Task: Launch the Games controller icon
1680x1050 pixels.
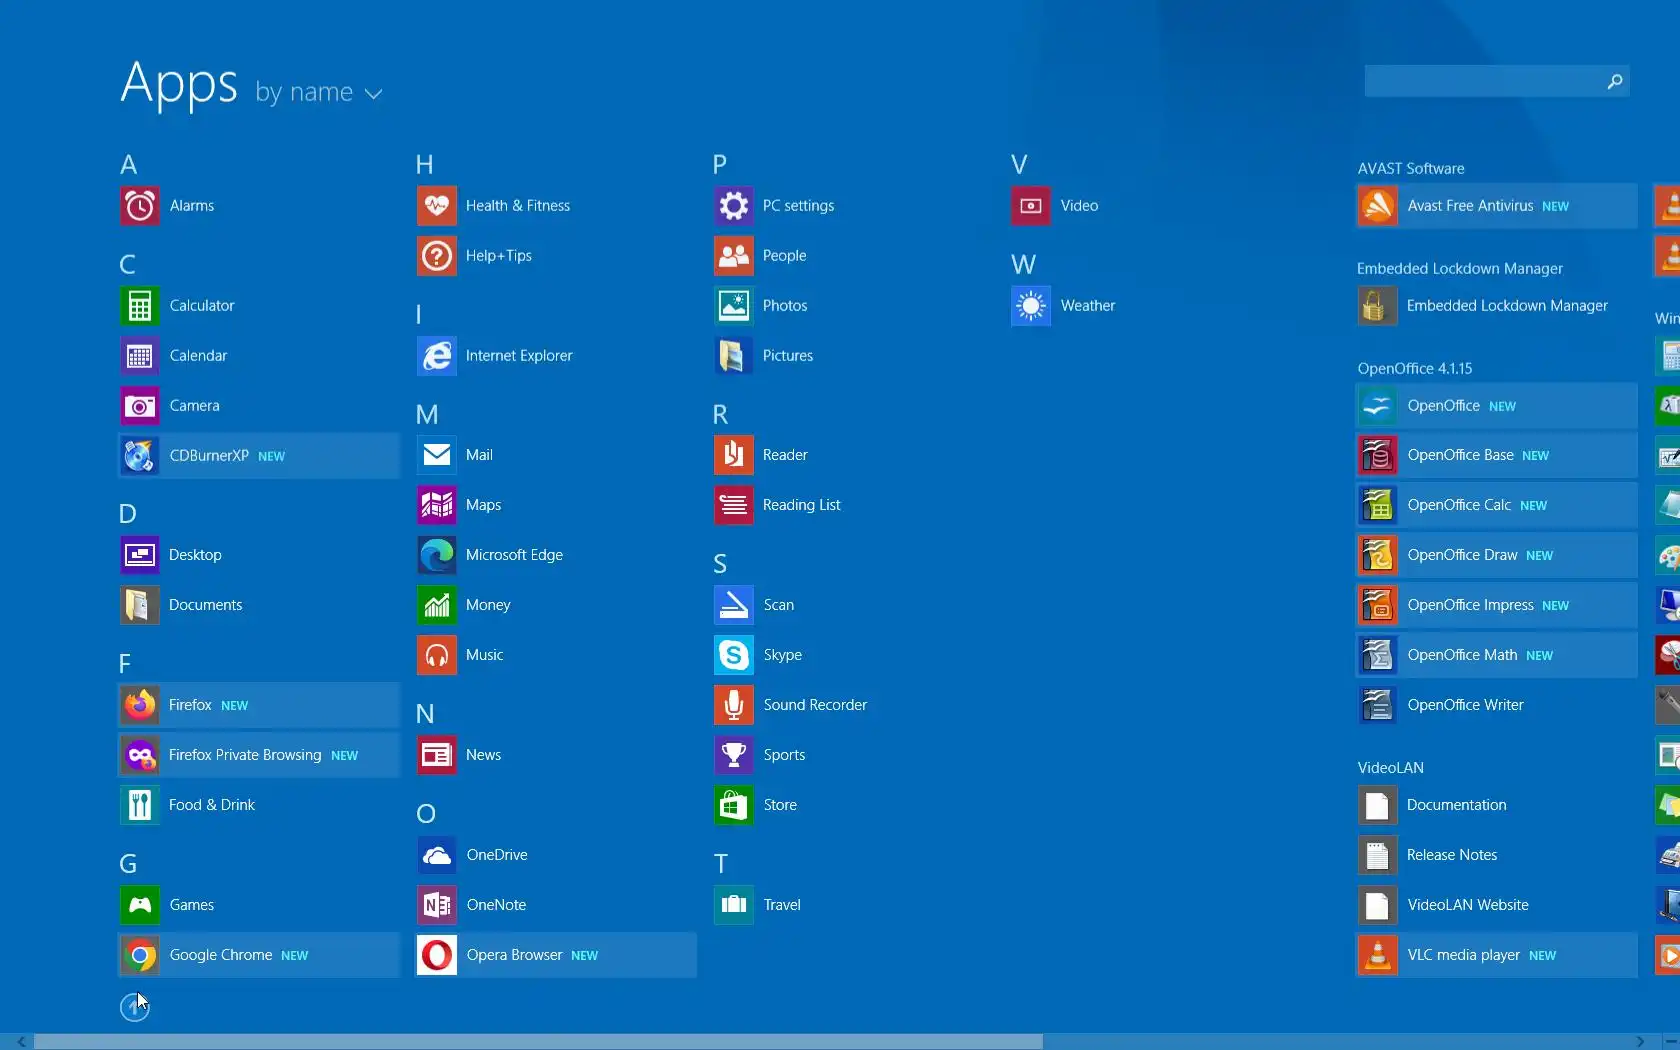Action: tap(140, 905)
